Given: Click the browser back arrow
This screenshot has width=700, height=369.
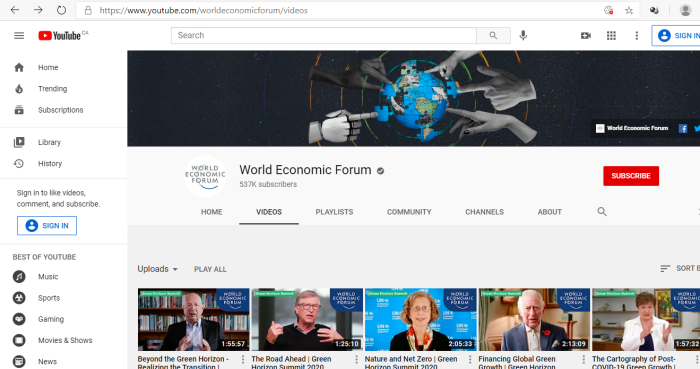Looking at the screenshot, I should click(15, 10).
